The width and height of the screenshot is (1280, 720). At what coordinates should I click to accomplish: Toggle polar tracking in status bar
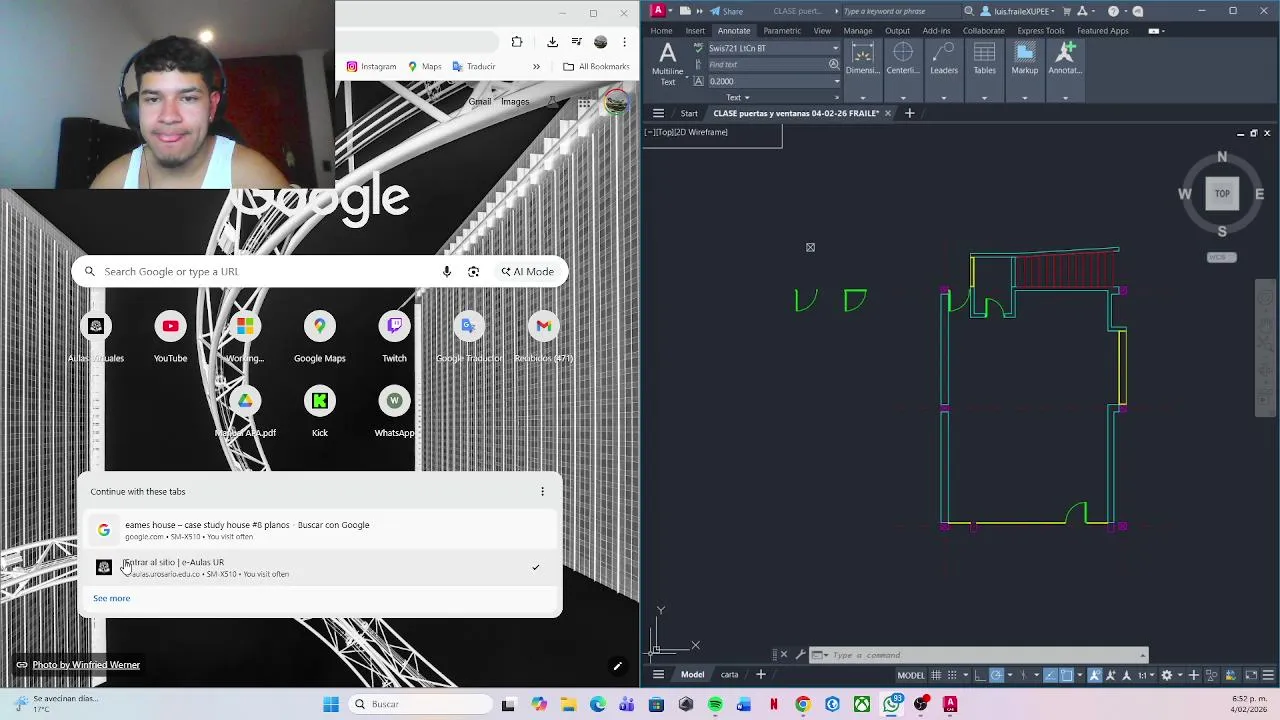pos(997,675)
